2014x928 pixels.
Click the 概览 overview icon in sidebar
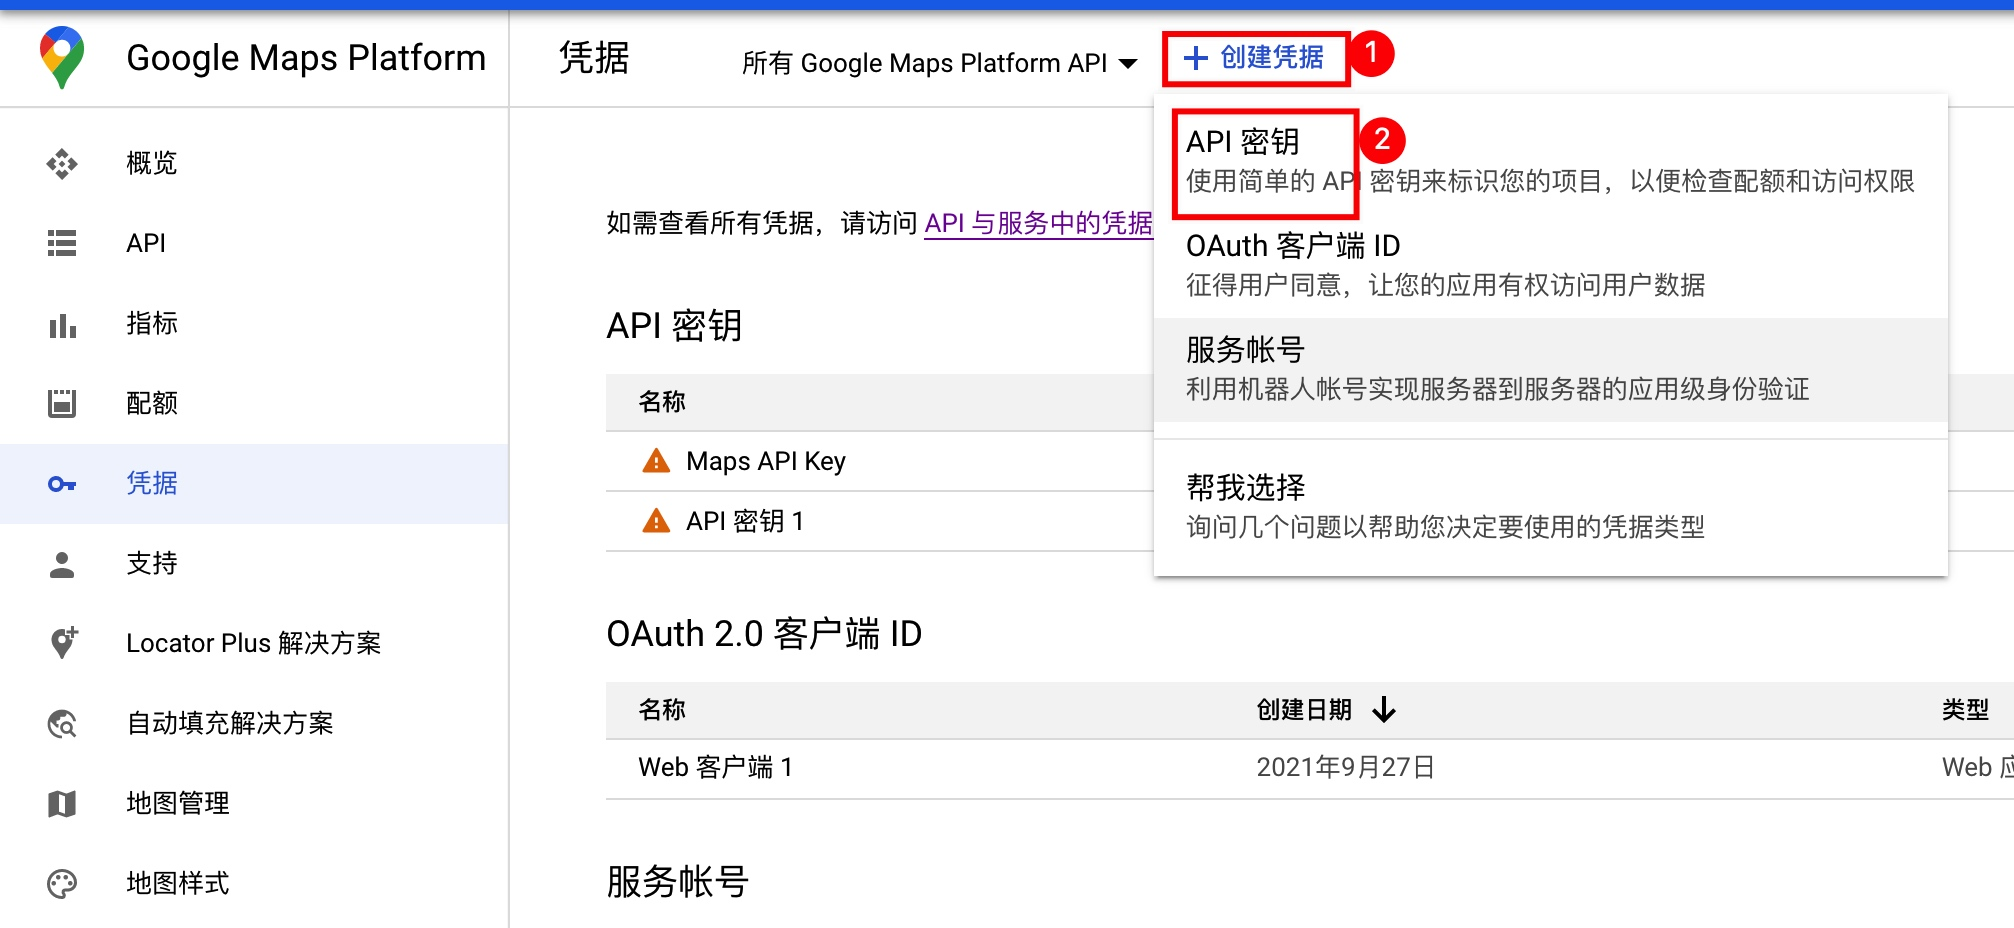pyautogui.click(x=62, y=163)
